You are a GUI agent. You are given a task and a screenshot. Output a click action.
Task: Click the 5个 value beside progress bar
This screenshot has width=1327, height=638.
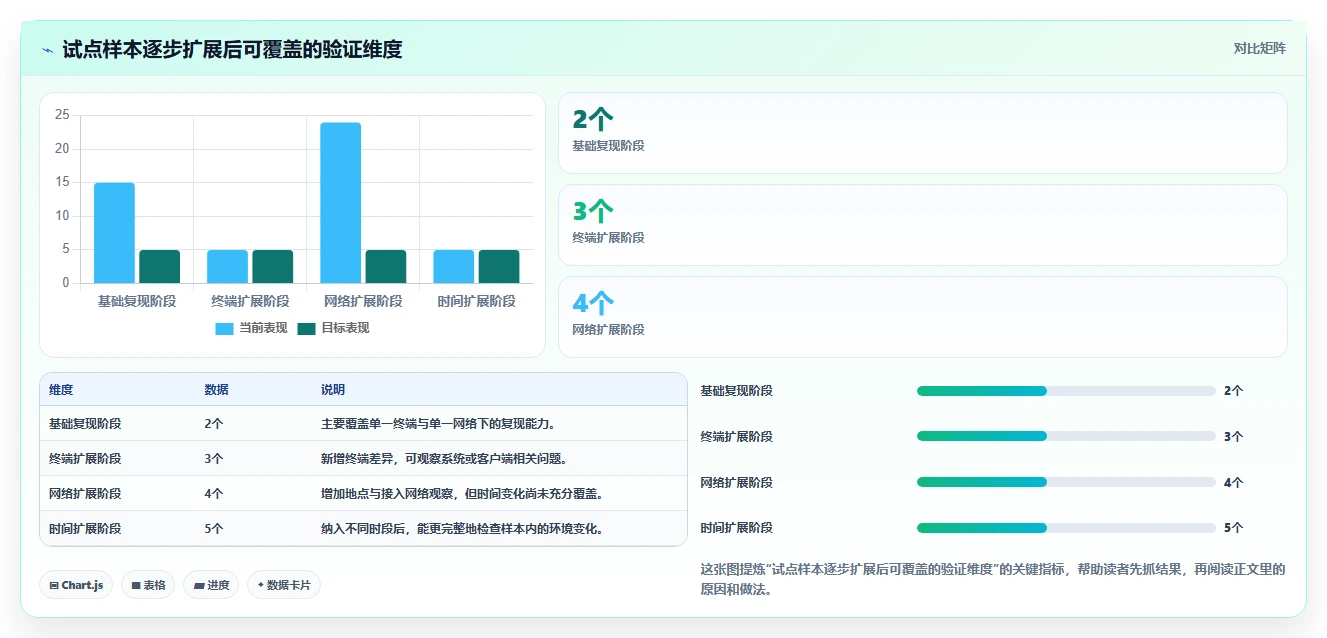pos(1233,528)
